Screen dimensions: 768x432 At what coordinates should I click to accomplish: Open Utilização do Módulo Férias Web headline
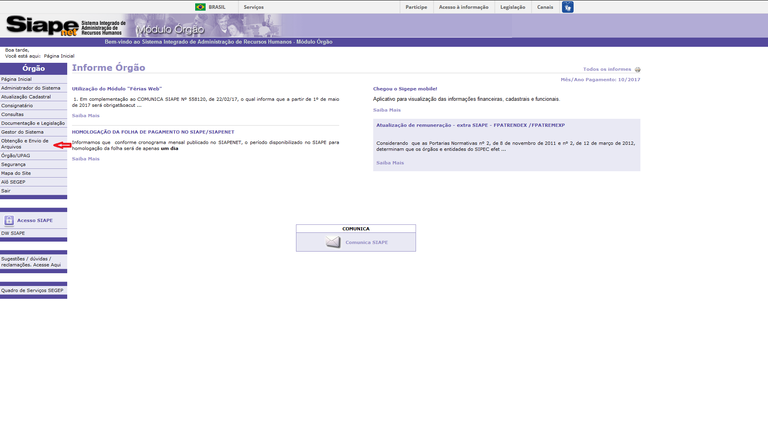pos(117,89)
